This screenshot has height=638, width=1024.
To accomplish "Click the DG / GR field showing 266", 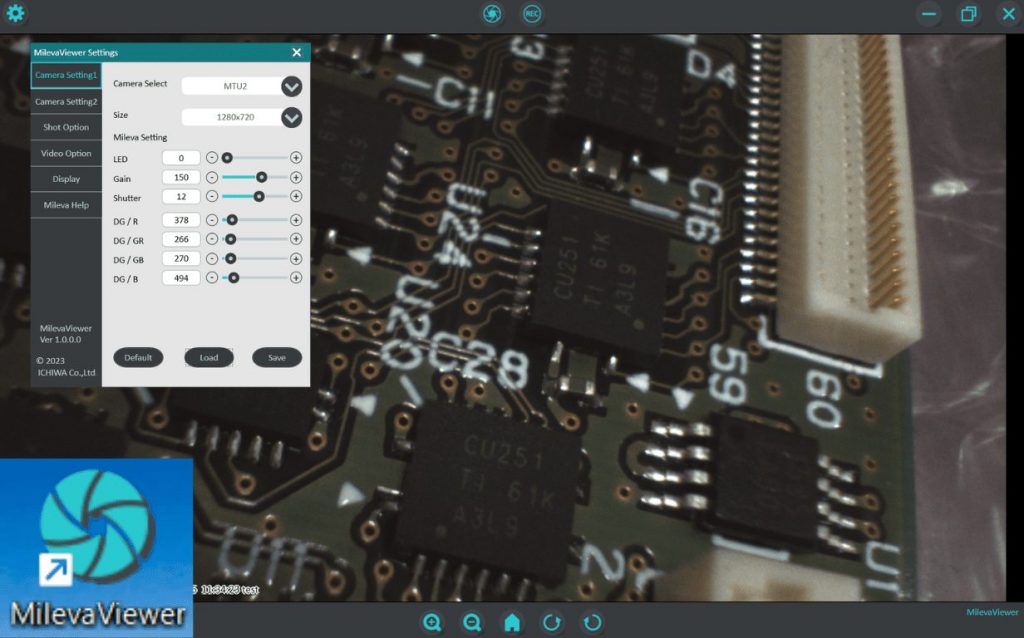I will tap(181, 239).
